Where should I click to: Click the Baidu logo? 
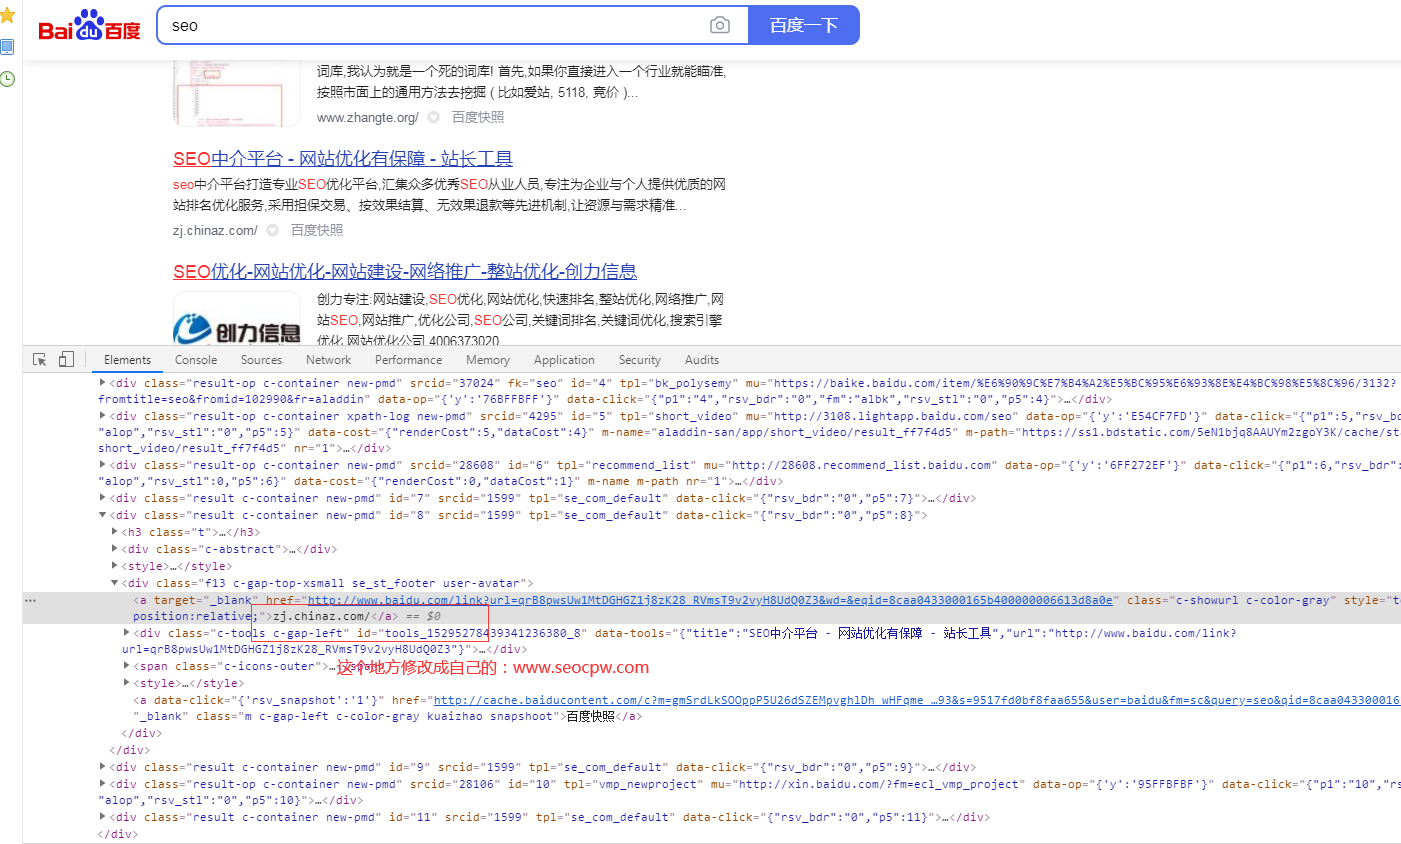[89, 25]
